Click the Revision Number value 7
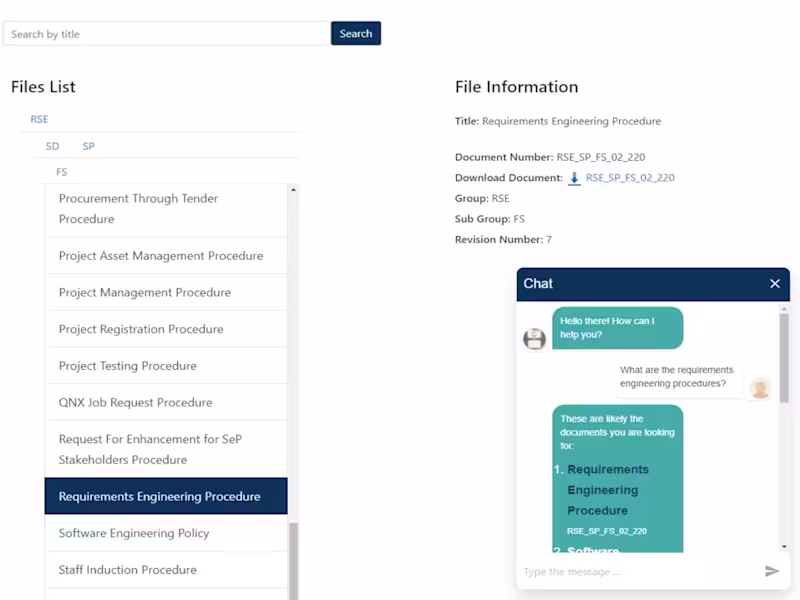Viewport: 800px width, 600px height. (x=549, y=240)
